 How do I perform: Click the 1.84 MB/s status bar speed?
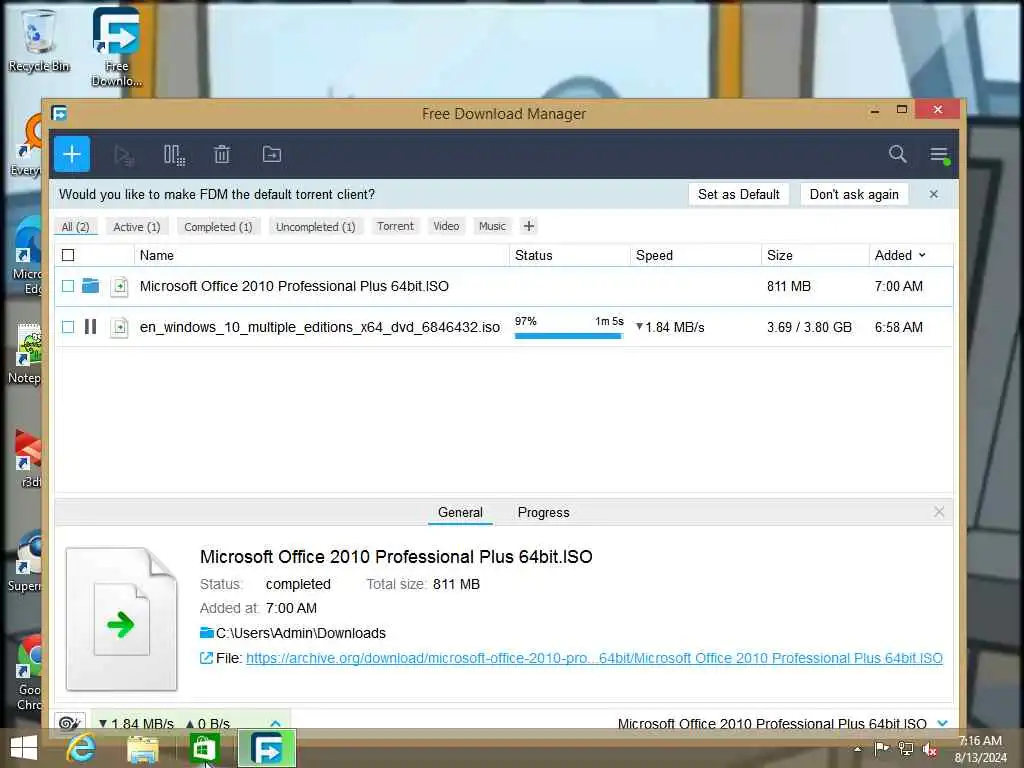[136, 724]
